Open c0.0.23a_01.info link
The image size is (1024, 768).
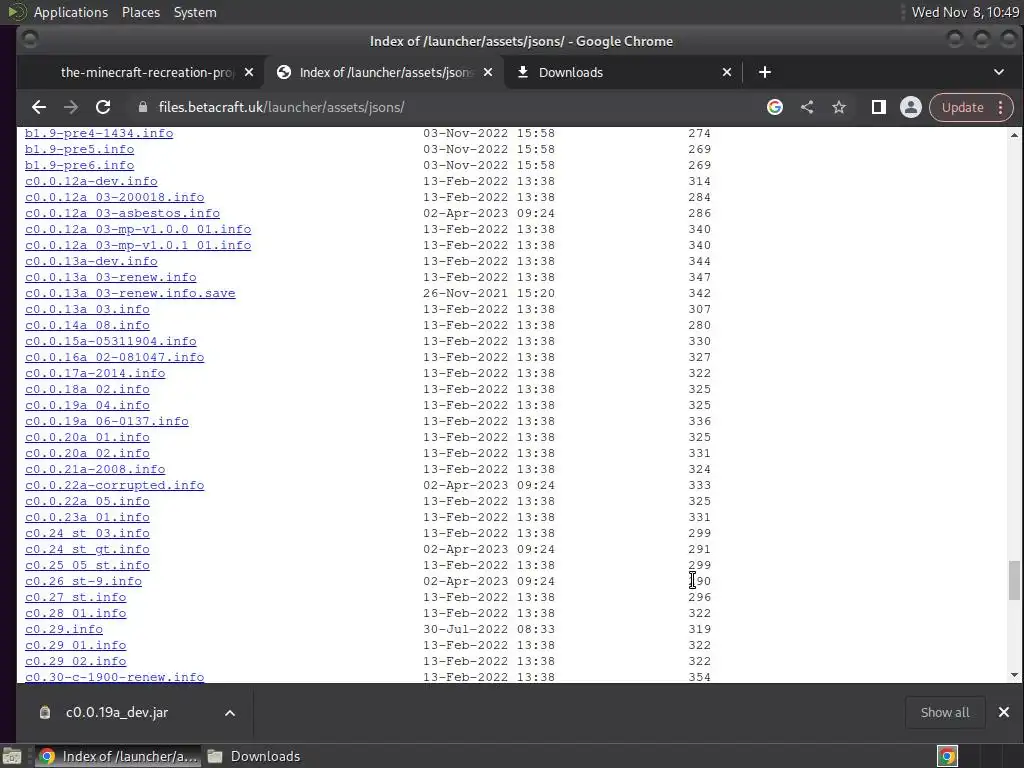click(88, 517)
